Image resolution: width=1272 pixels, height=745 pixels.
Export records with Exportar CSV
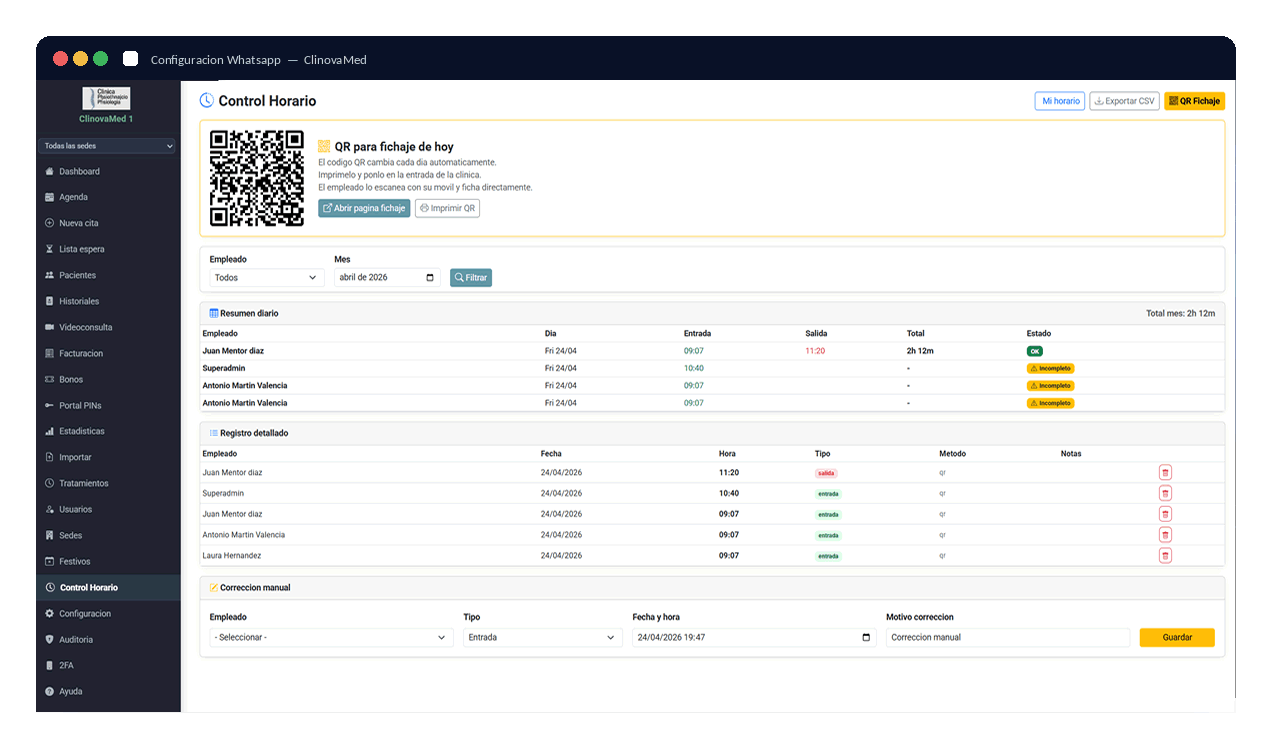tap(1125, 101)
